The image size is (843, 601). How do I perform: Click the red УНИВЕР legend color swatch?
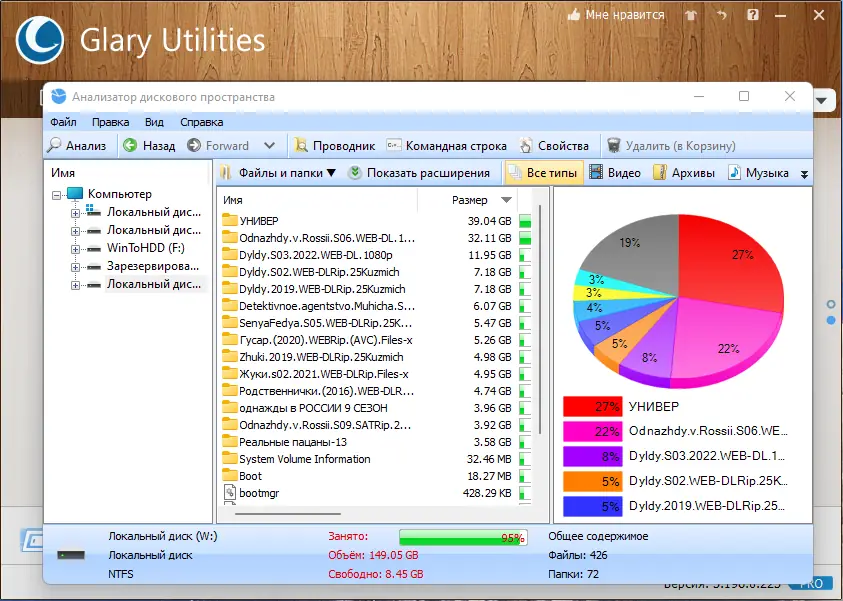pos(592,406)
